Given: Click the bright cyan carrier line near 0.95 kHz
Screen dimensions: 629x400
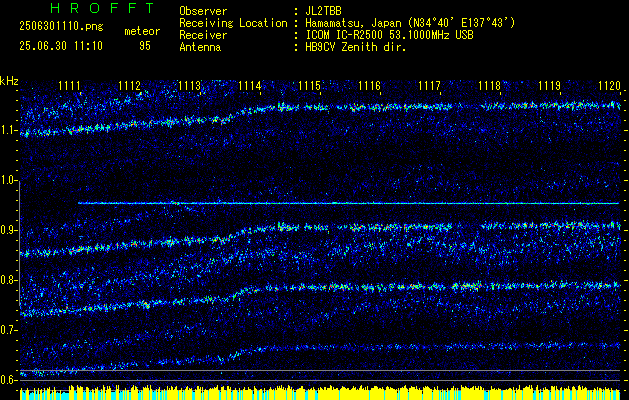Looking at the screenshot, I should 348,203.
